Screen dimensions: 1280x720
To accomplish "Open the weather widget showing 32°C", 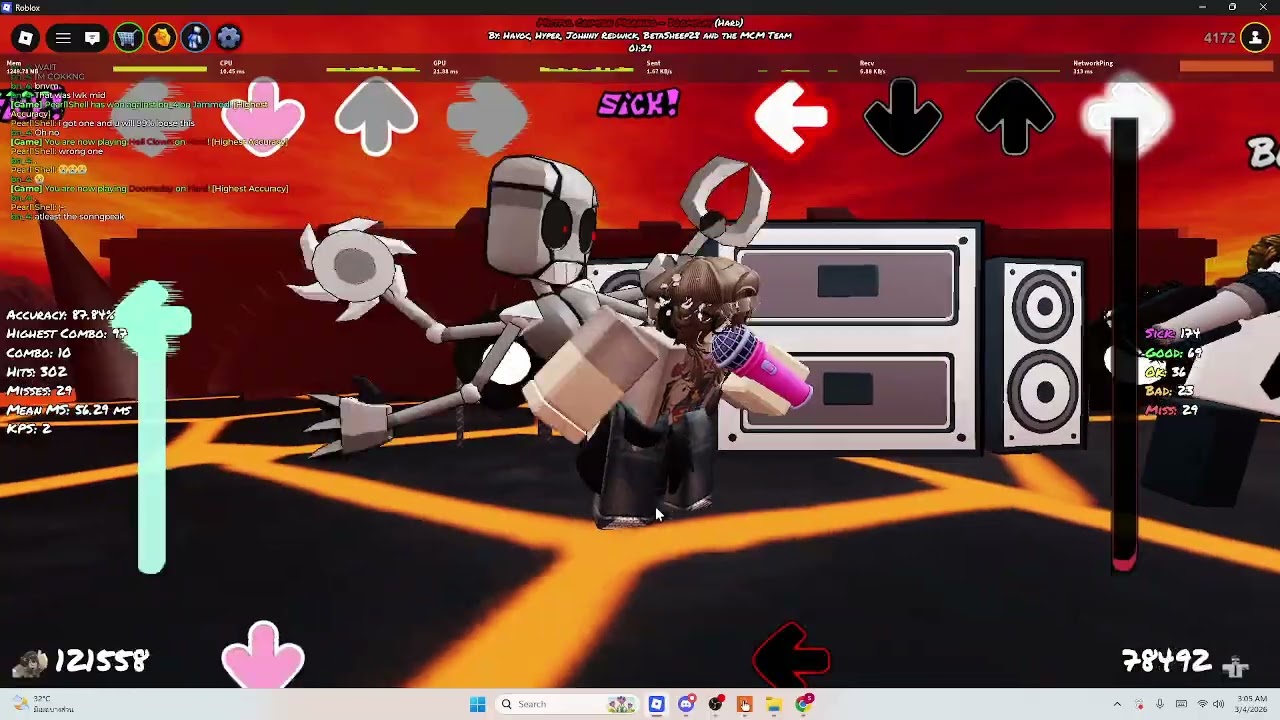I will tap(42, 704).
